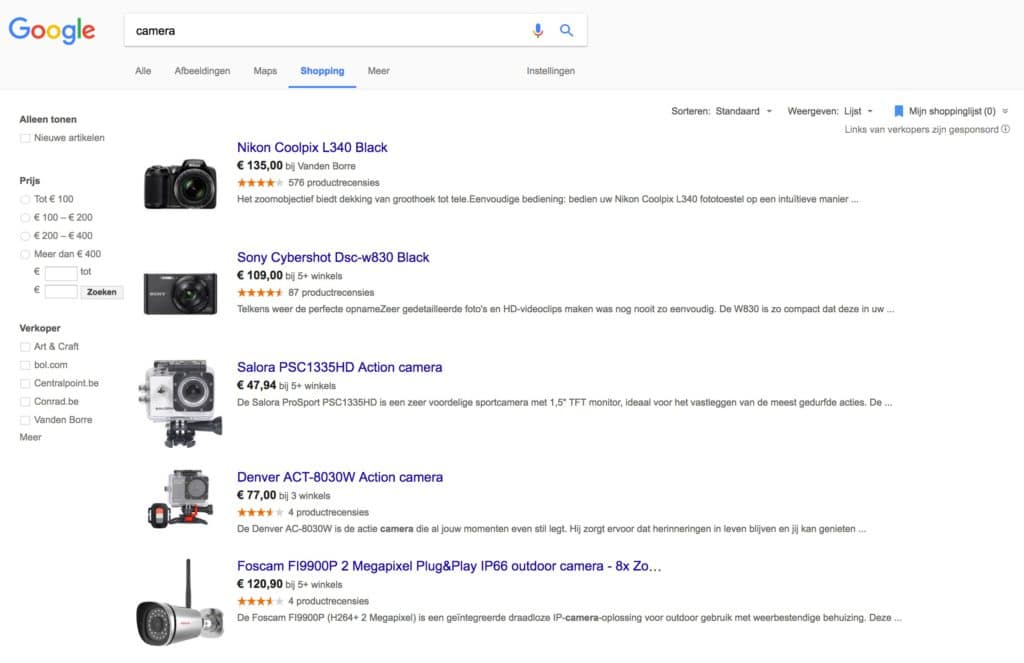Click 87 productrecensies reviews text

331,293
